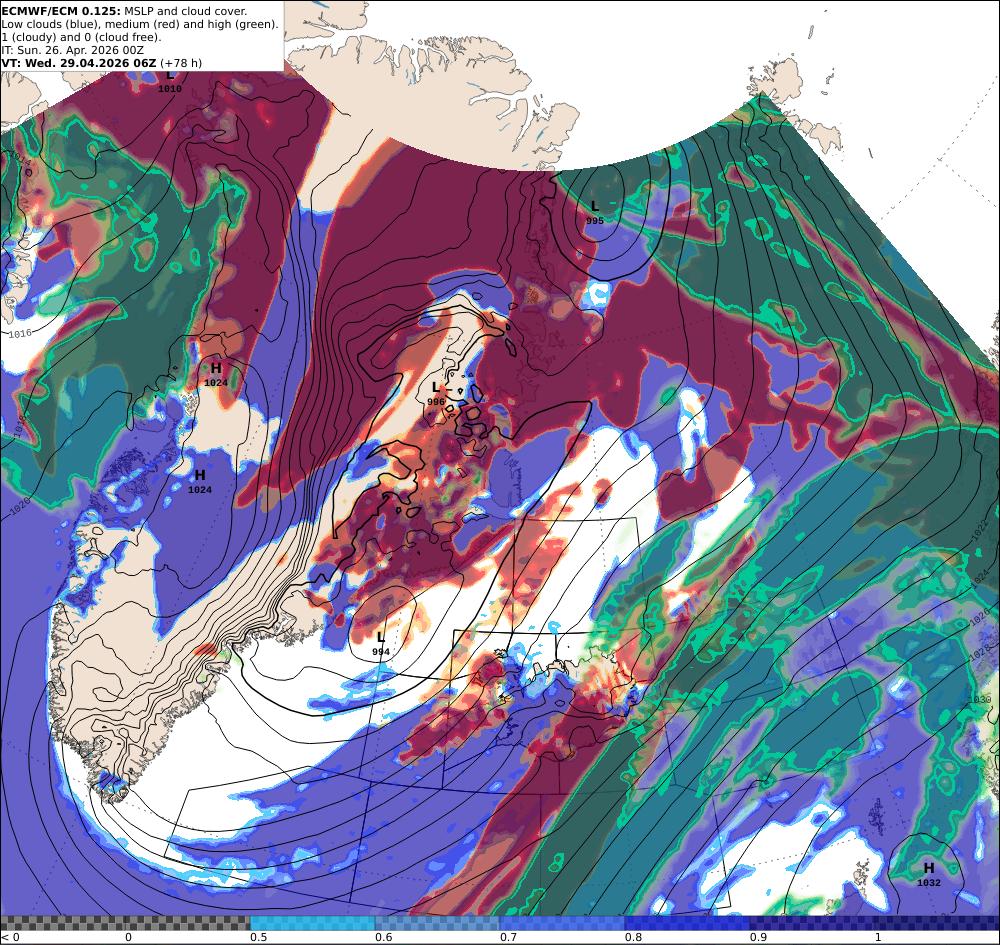Image resolution: width=1000 pixels, height=945 pixels.
Task: Click the '0.8' colorbar tick label
Action: point(633,937)
